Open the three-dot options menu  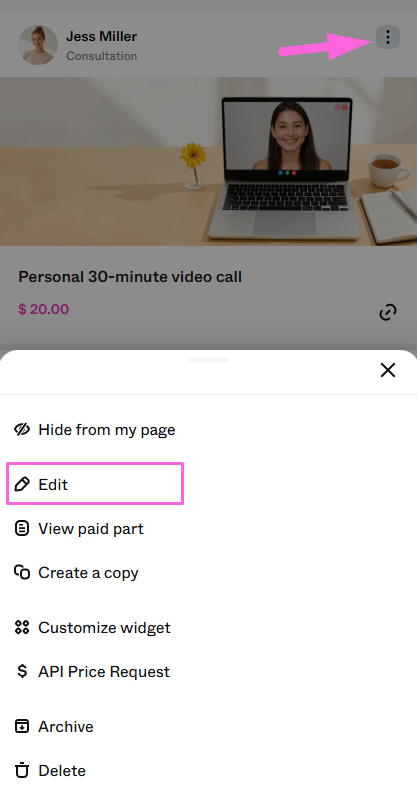point(388,37)
